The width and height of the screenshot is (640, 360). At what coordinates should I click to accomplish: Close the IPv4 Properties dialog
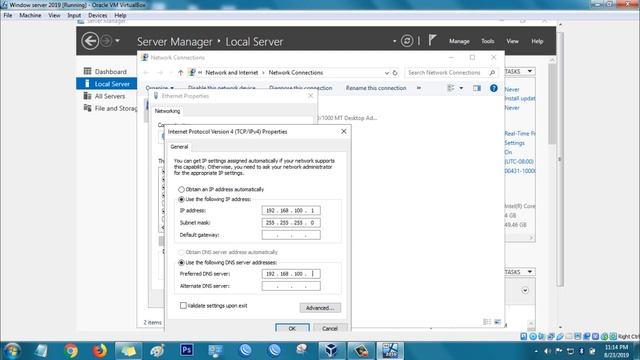(344, 131)
